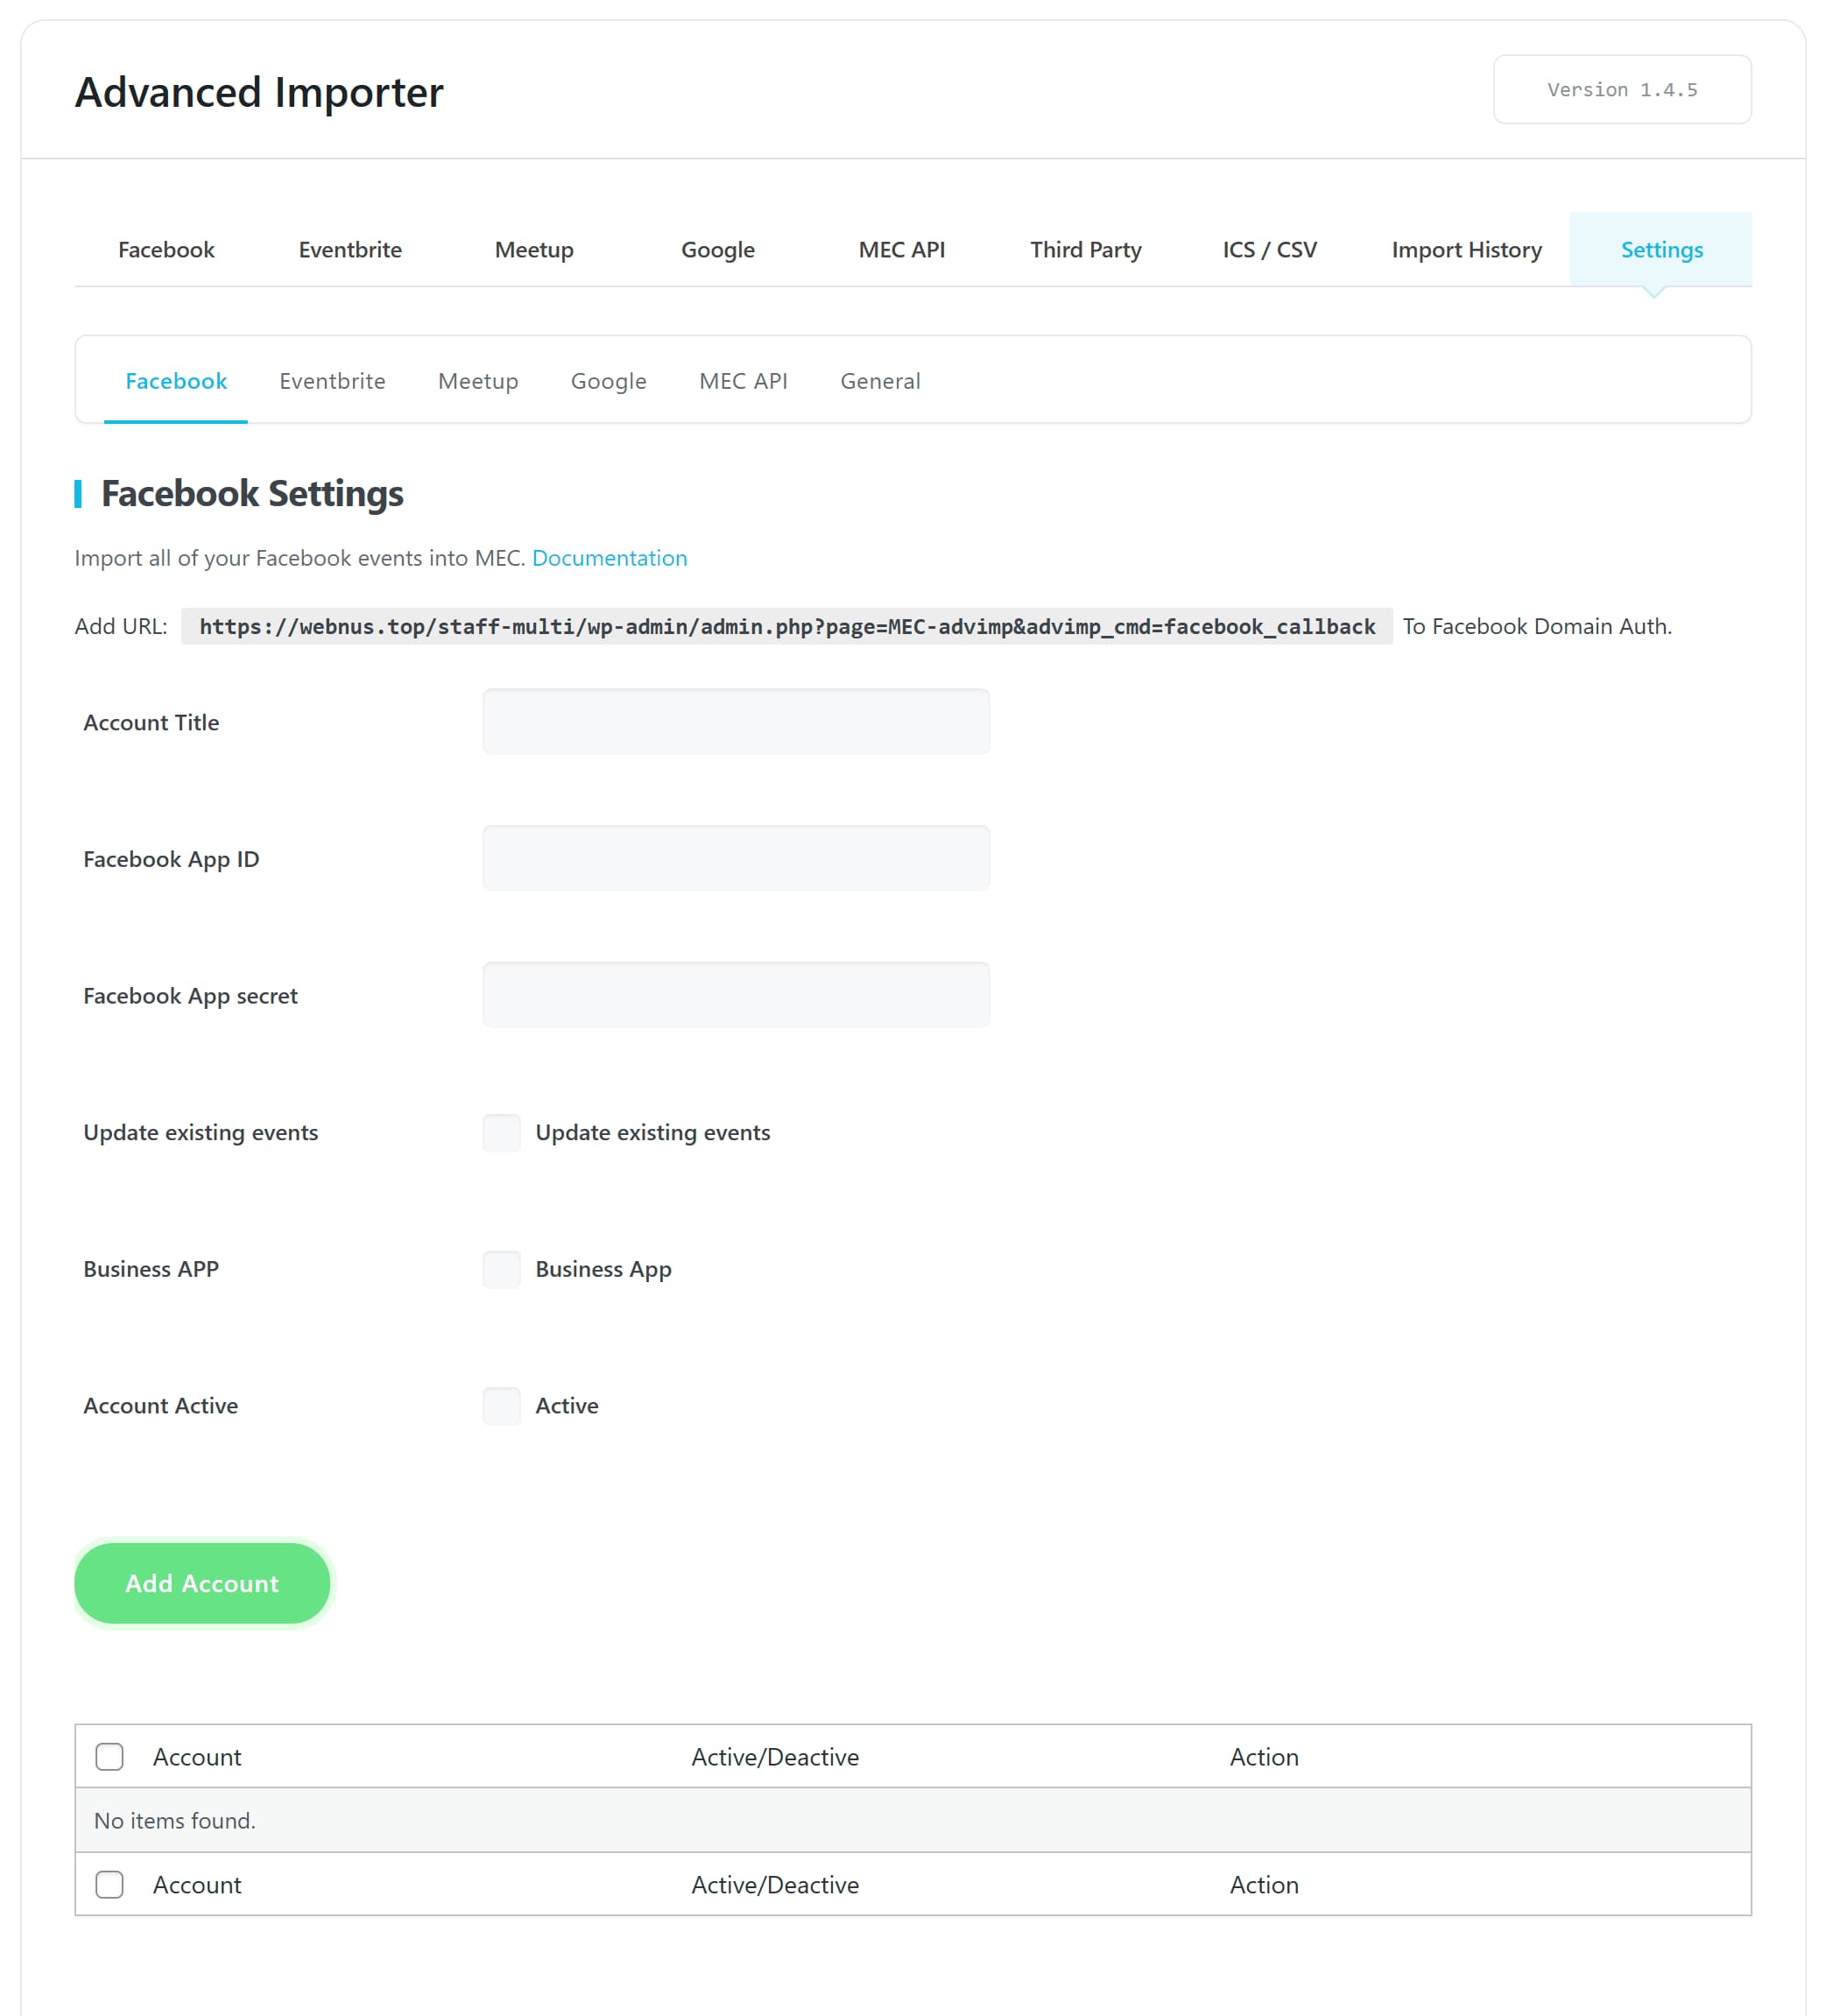Enable the Update existing events checkbox
Screen dimensions: 1826x2016
click(502, 1133)
